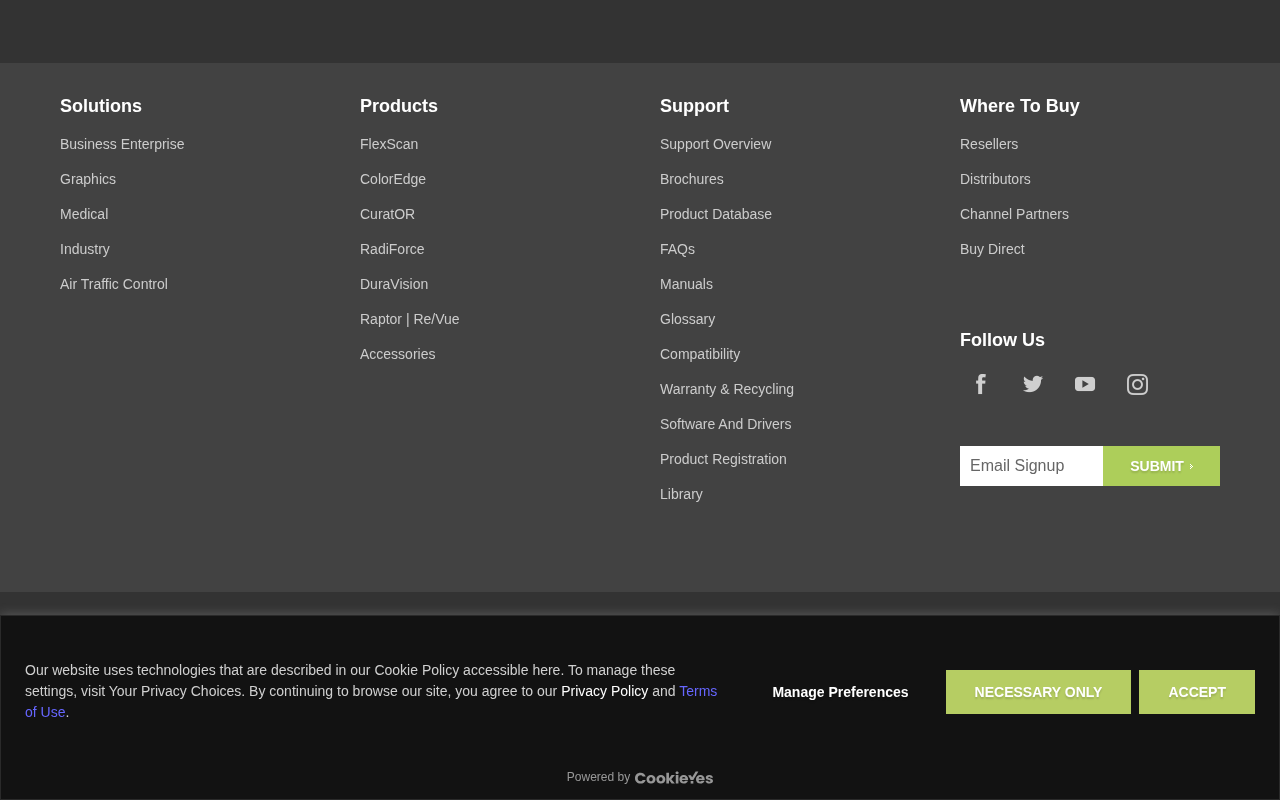Select Air Traffic Control solution
The width and height of the screenshot is (1280, 800).
114,284
